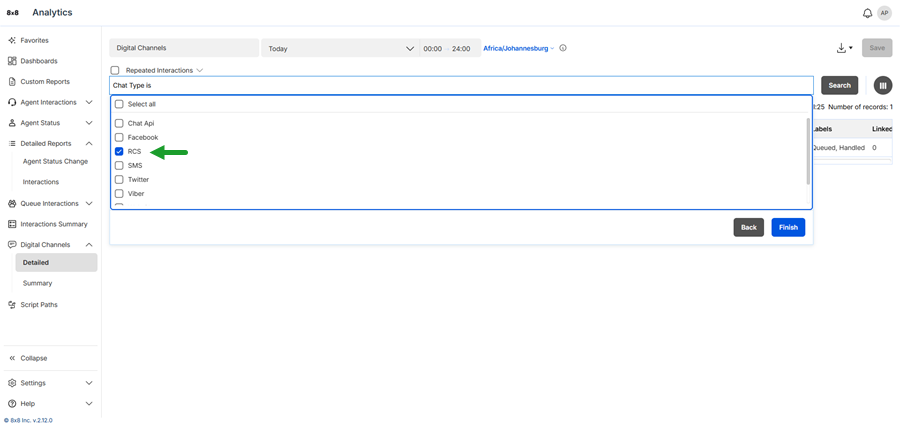Open the column selector icon
The image size is (900, 427).
pyautogui.click(x=882, y=86)
